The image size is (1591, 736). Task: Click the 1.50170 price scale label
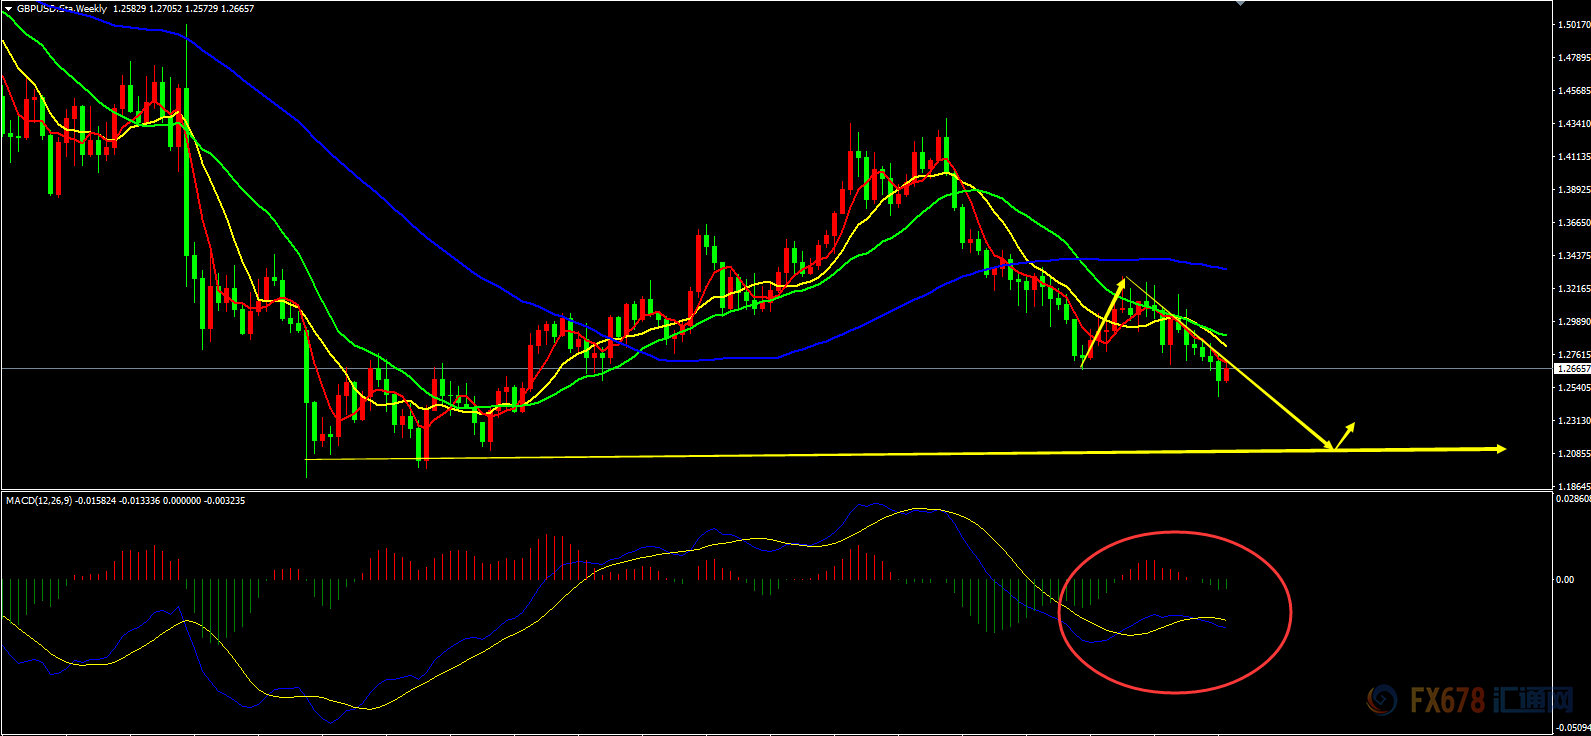point(1573,25)
